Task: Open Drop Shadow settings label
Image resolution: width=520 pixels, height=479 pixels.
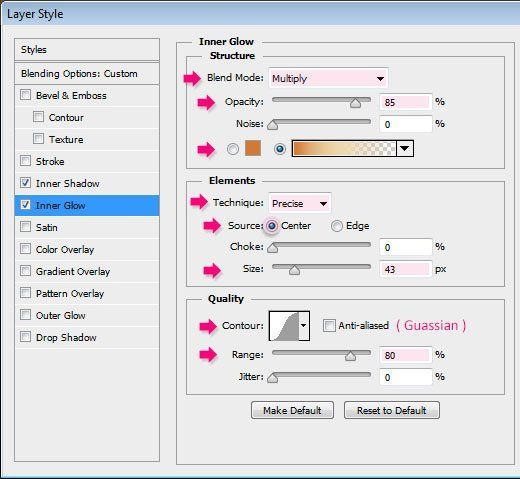Action: 66,337
